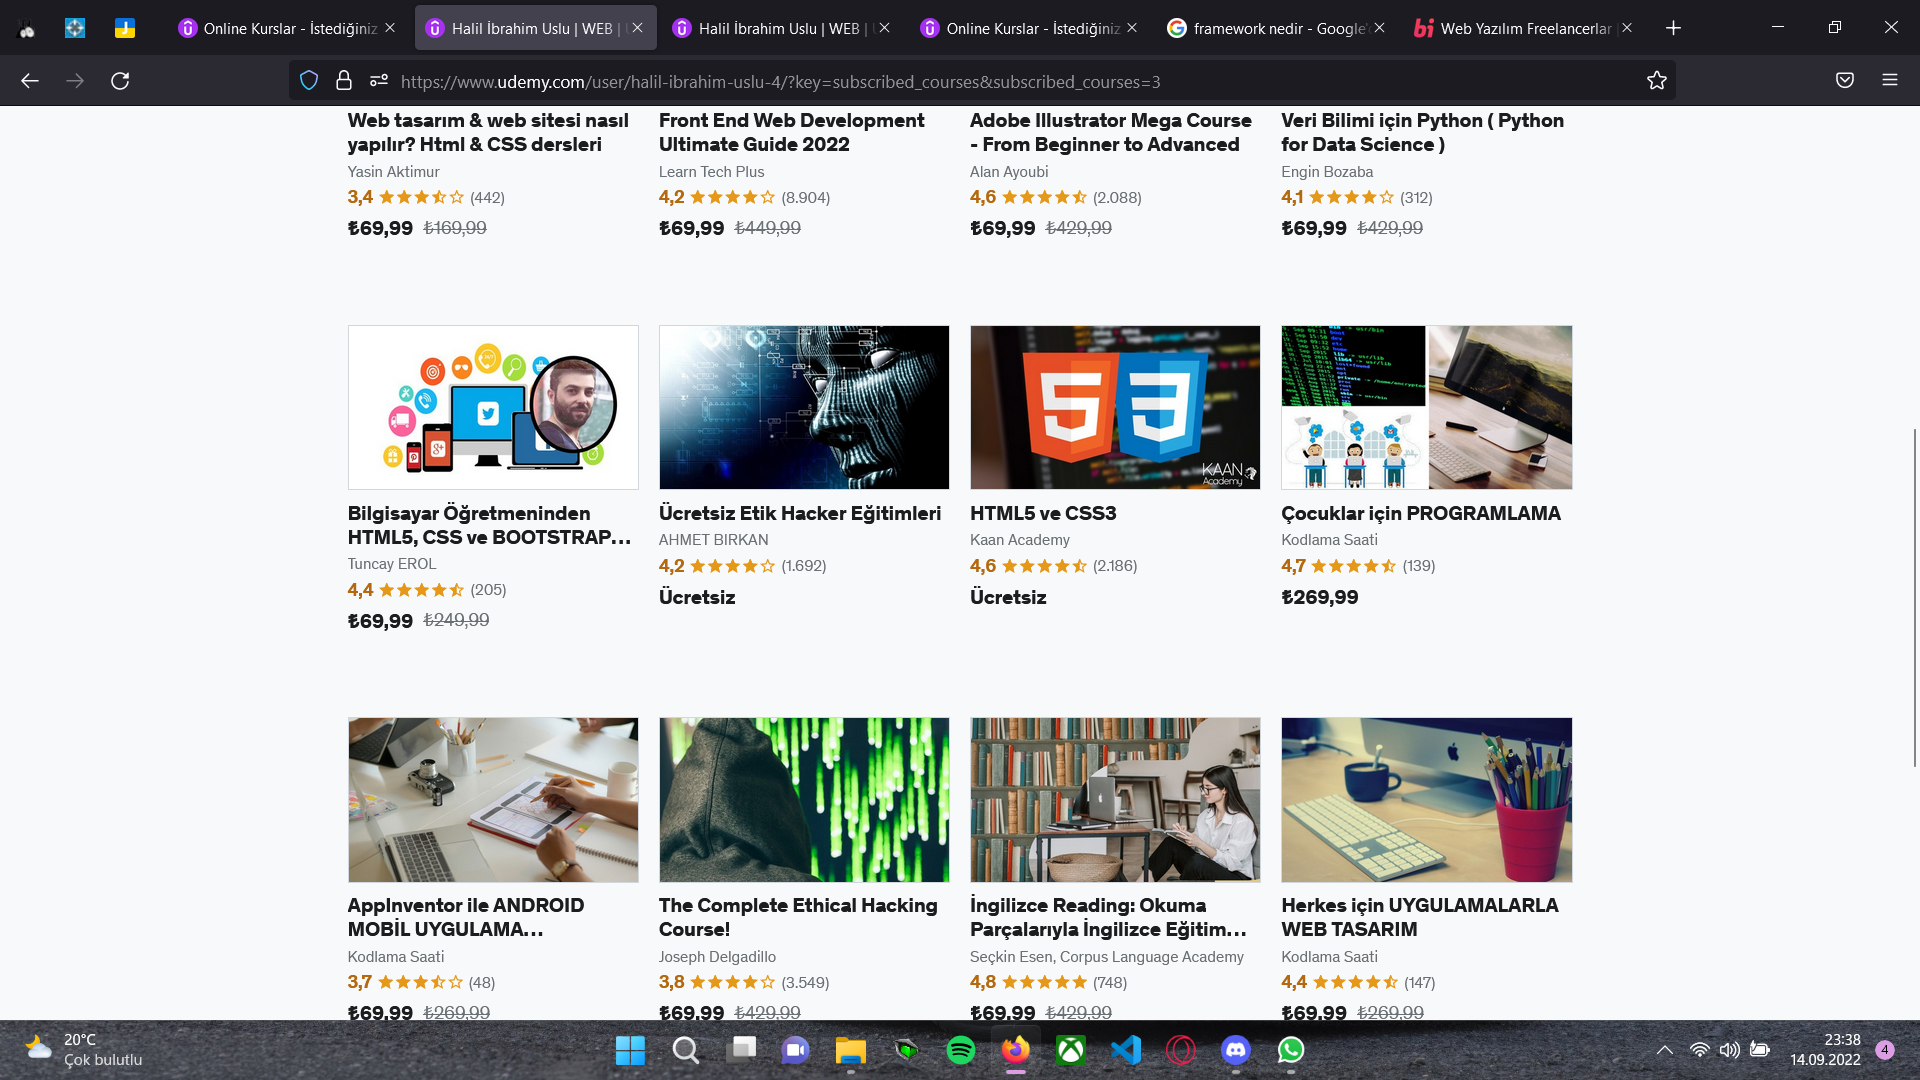This screenshot has height=1080, width=1920.
Task: Click the İngilizce Reading course thumbnail
Action: click(x=1115, y=800)
